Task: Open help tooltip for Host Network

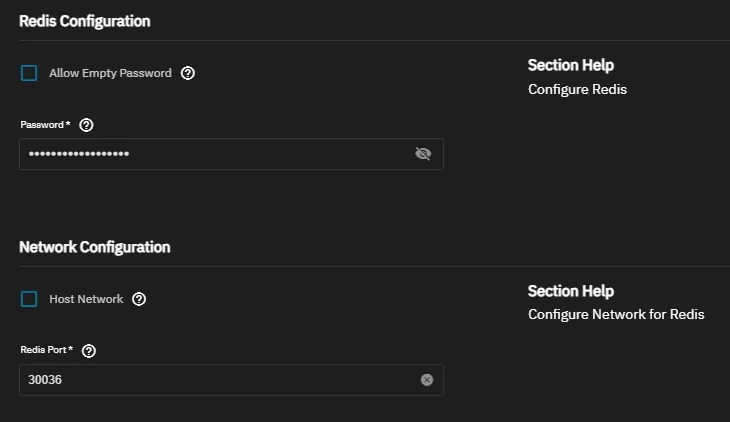Action: tap(139, 299)
